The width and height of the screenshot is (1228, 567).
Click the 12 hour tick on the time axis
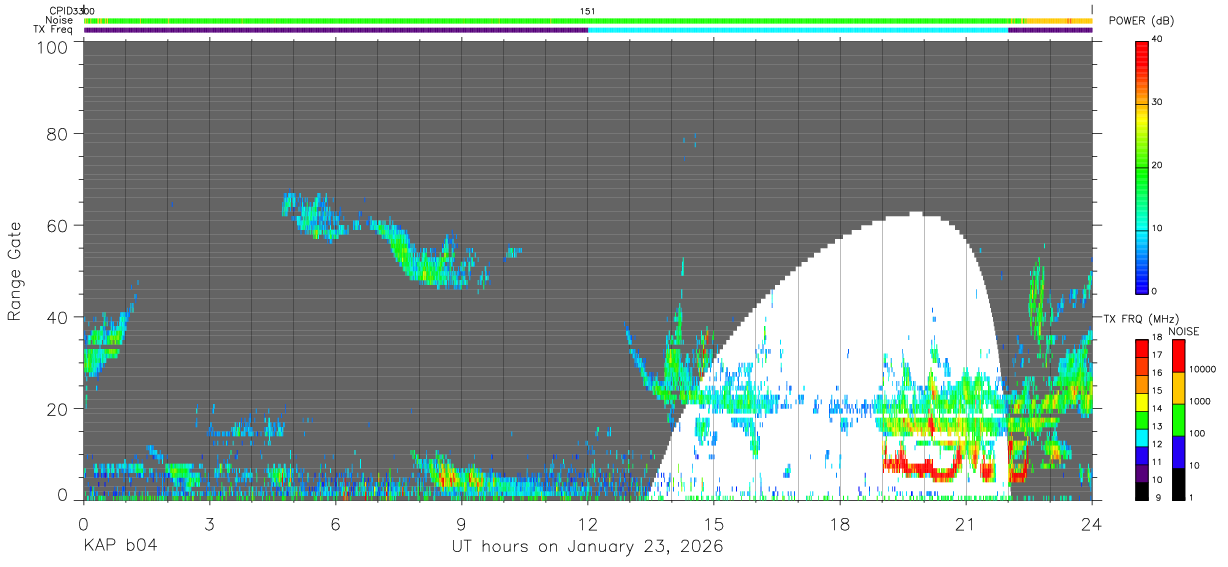click(x=588, y=523)
